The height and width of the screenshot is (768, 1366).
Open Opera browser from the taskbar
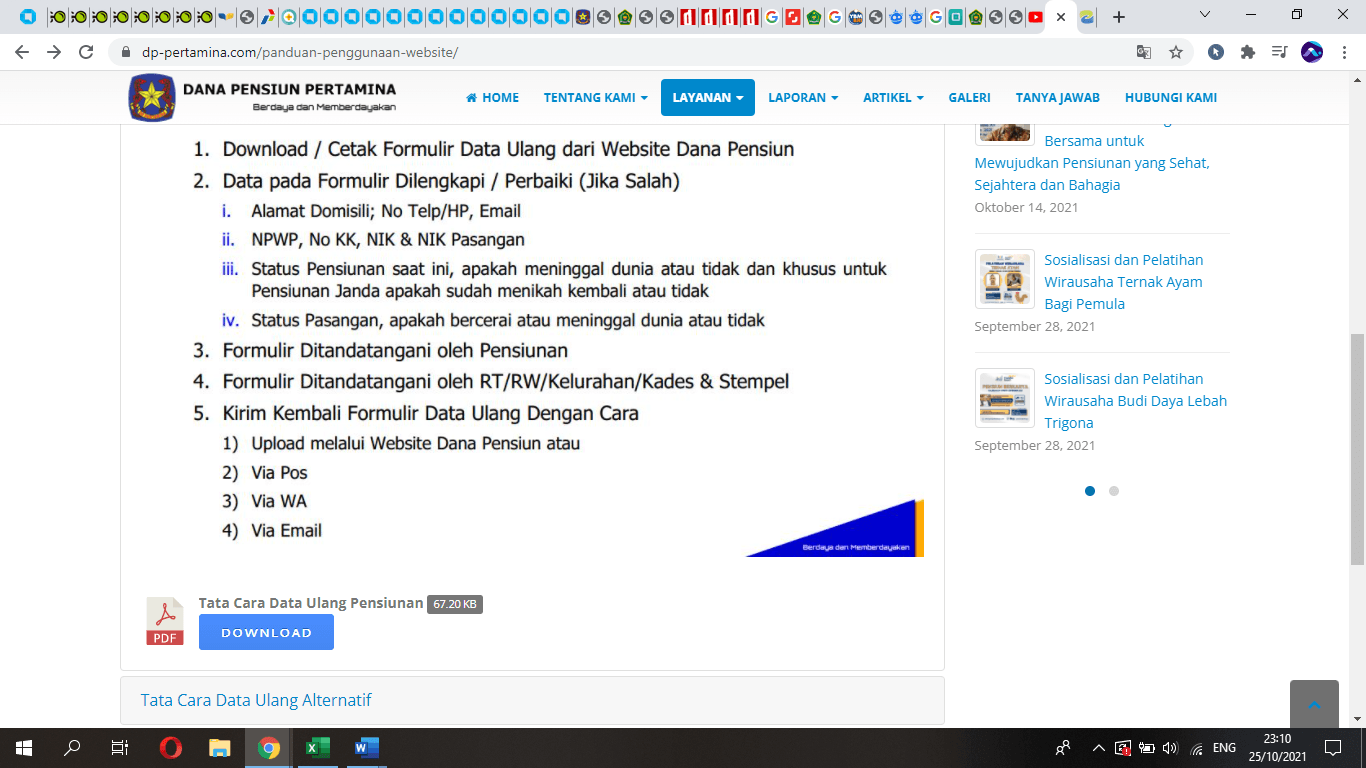pyautogui.click(x=171, y=747)
